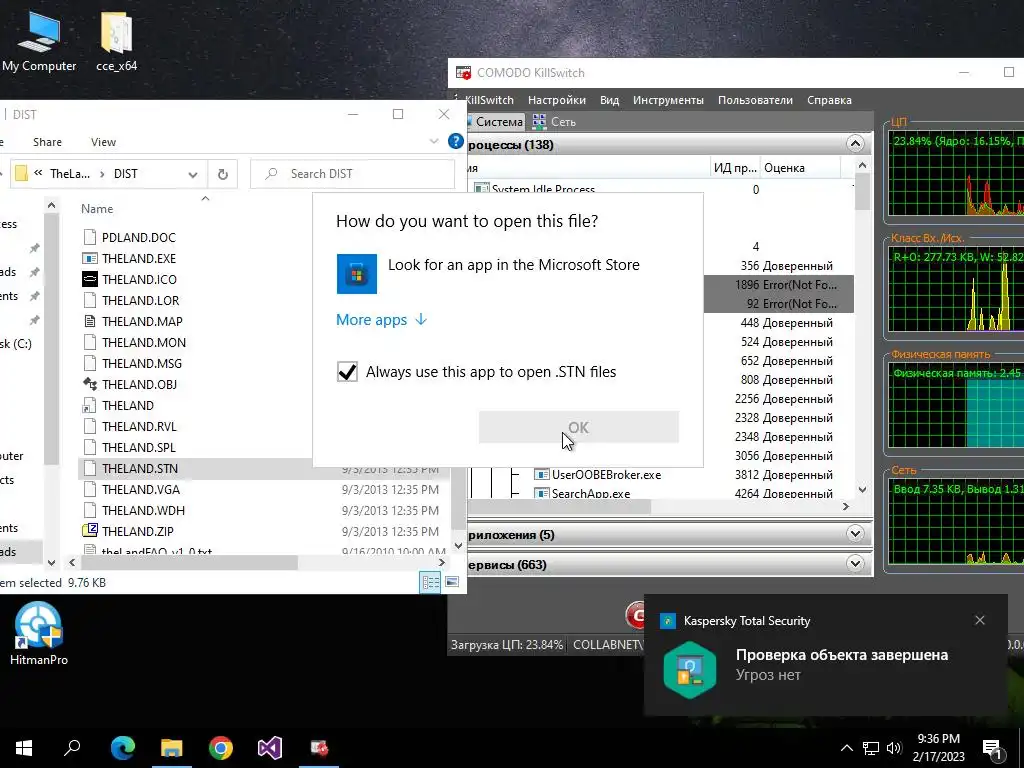Open Visual Studio from taskbar
Image resolution: width=1024 pixels, height=768 pixels.
click(x=270, y=748)
